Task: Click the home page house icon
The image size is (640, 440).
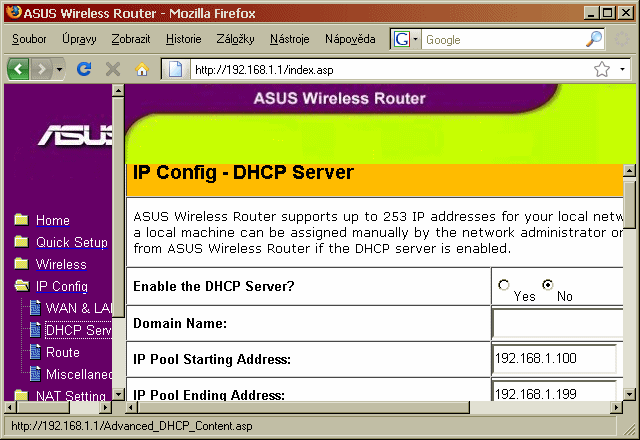Action: tap(142, 69)
